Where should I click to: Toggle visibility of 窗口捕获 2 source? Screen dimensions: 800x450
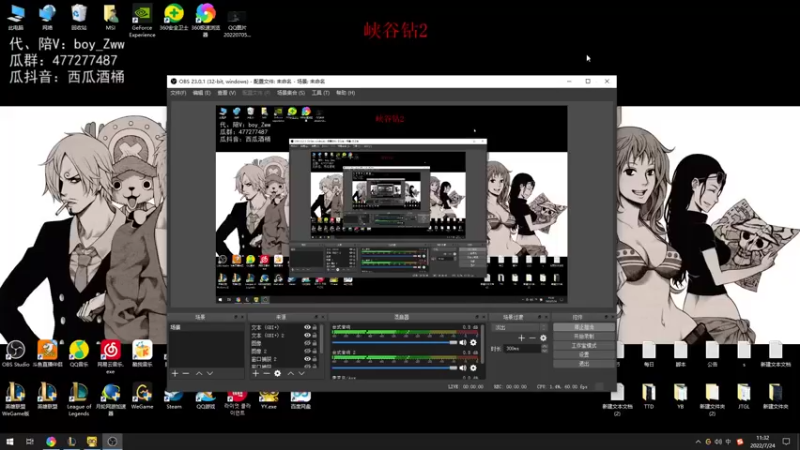click(307, 359)
